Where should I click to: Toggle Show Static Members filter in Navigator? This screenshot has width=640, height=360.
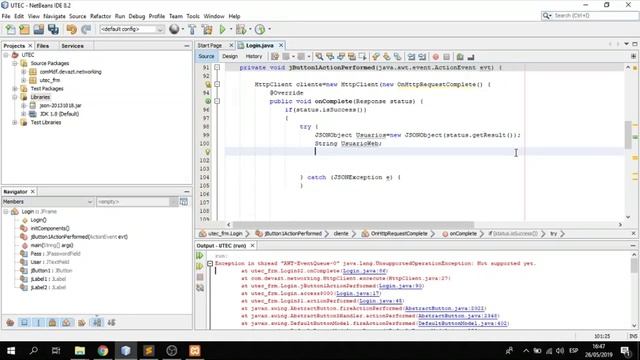point(38,323)
